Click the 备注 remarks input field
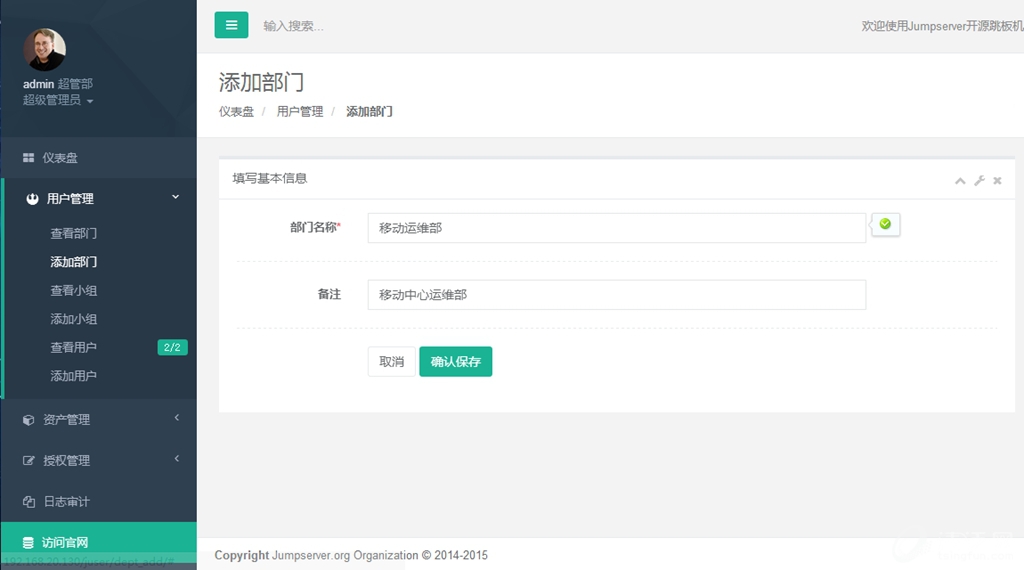This screenshot has width=1024, height=570. coord(616,295)
